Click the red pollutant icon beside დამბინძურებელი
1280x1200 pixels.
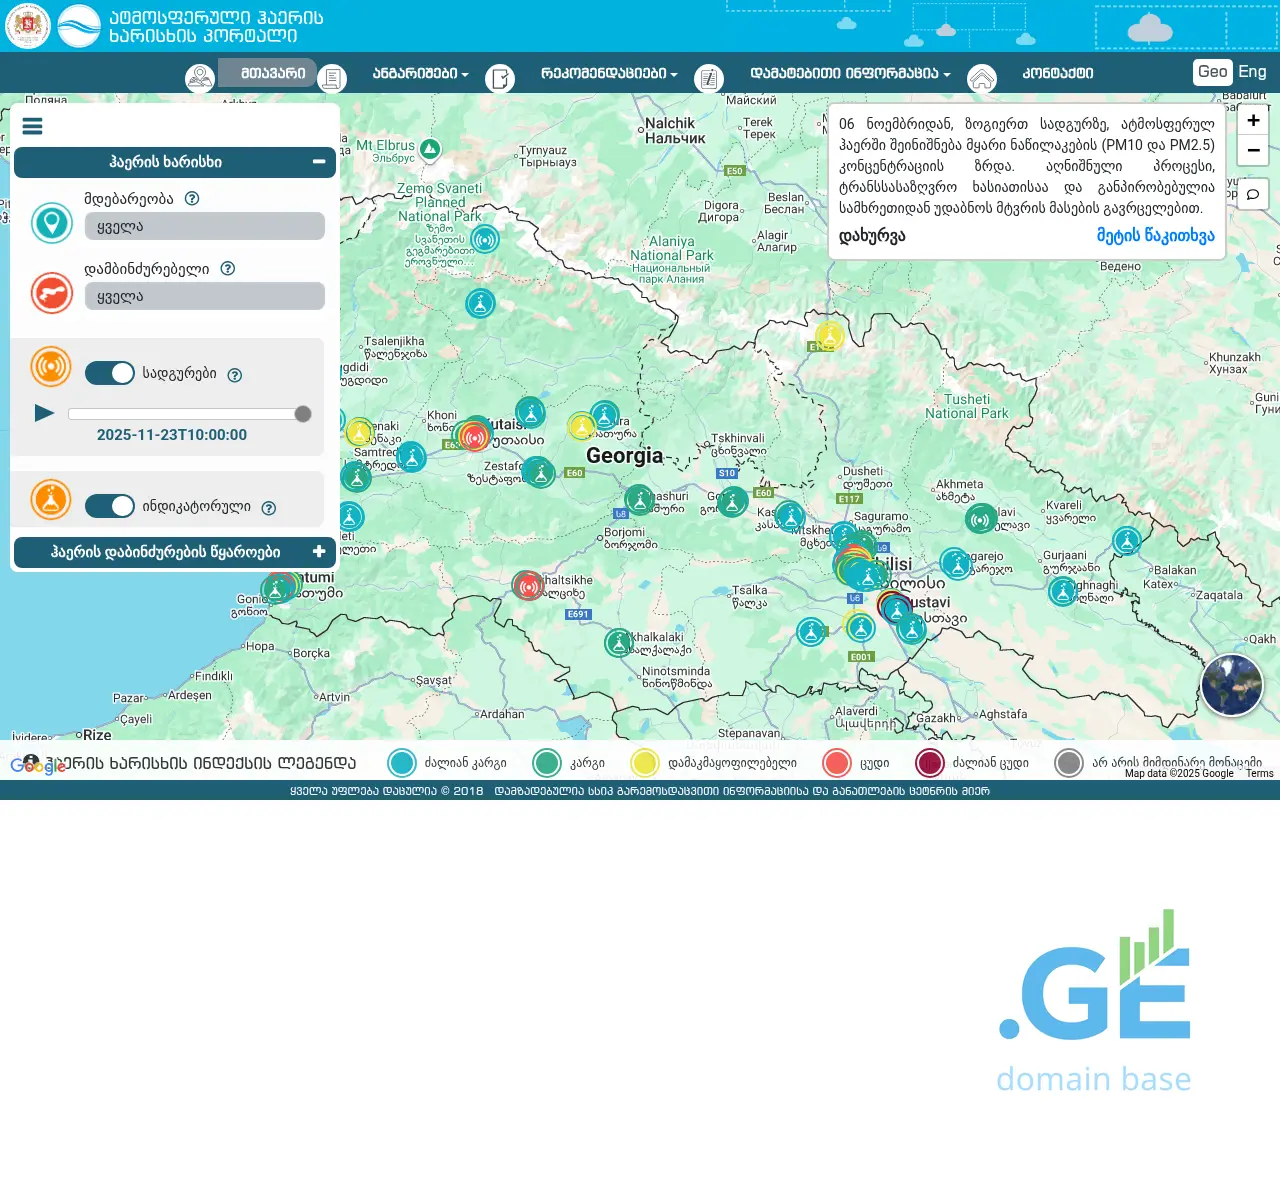click(52, 293)
